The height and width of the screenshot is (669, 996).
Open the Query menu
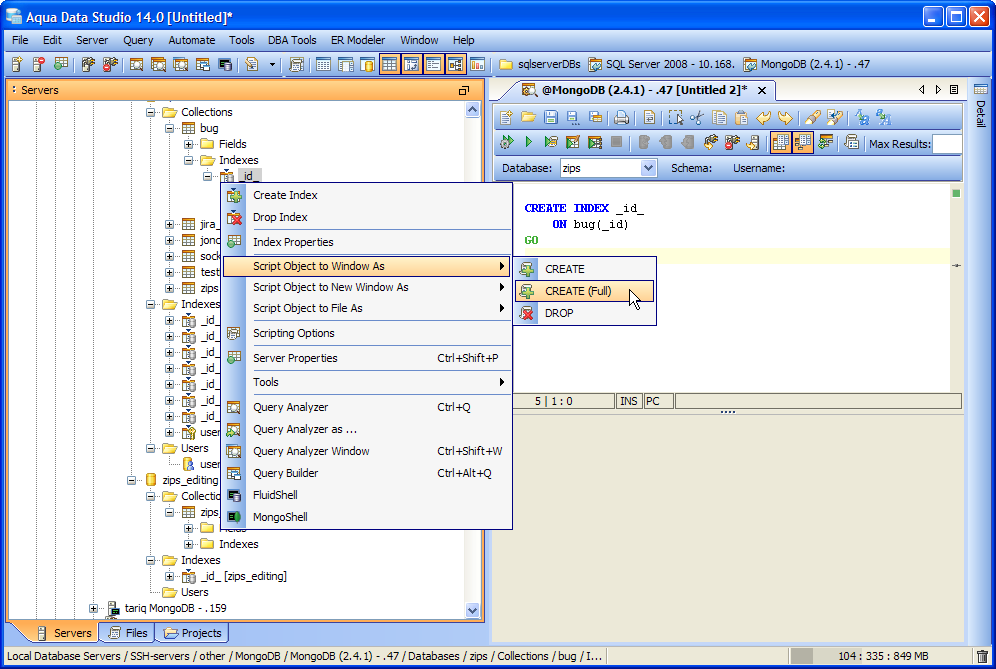pyautogui.click(x=138, y=40)
